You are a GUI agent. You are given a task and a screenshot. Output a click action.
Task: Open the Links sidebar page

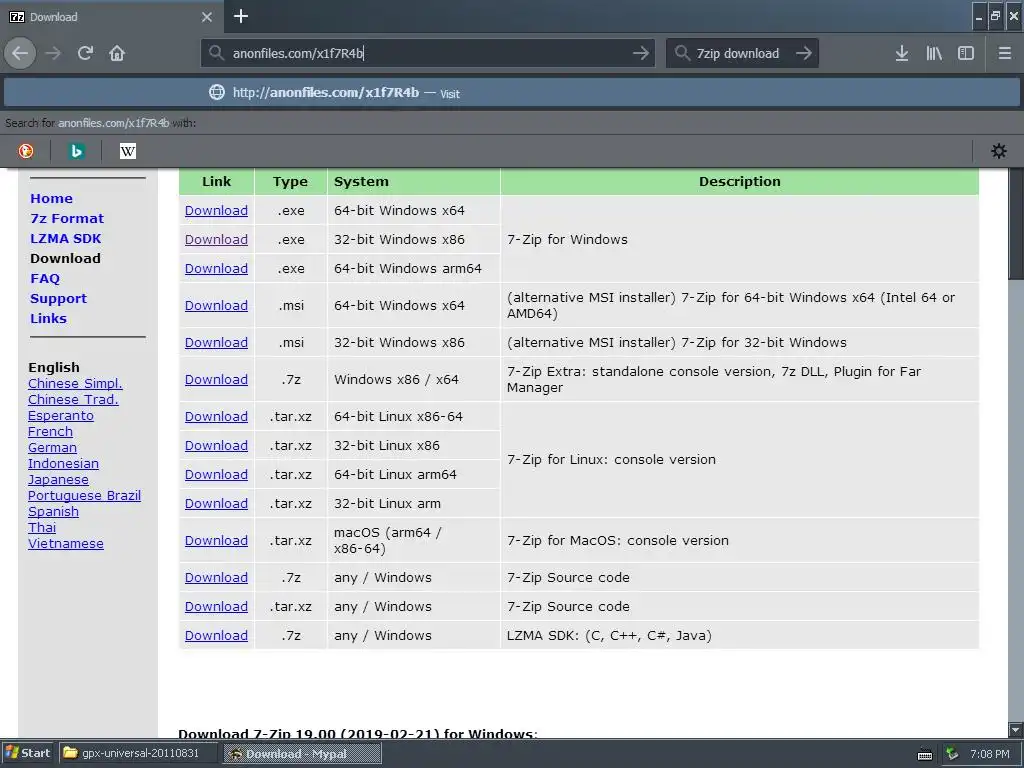48,319
